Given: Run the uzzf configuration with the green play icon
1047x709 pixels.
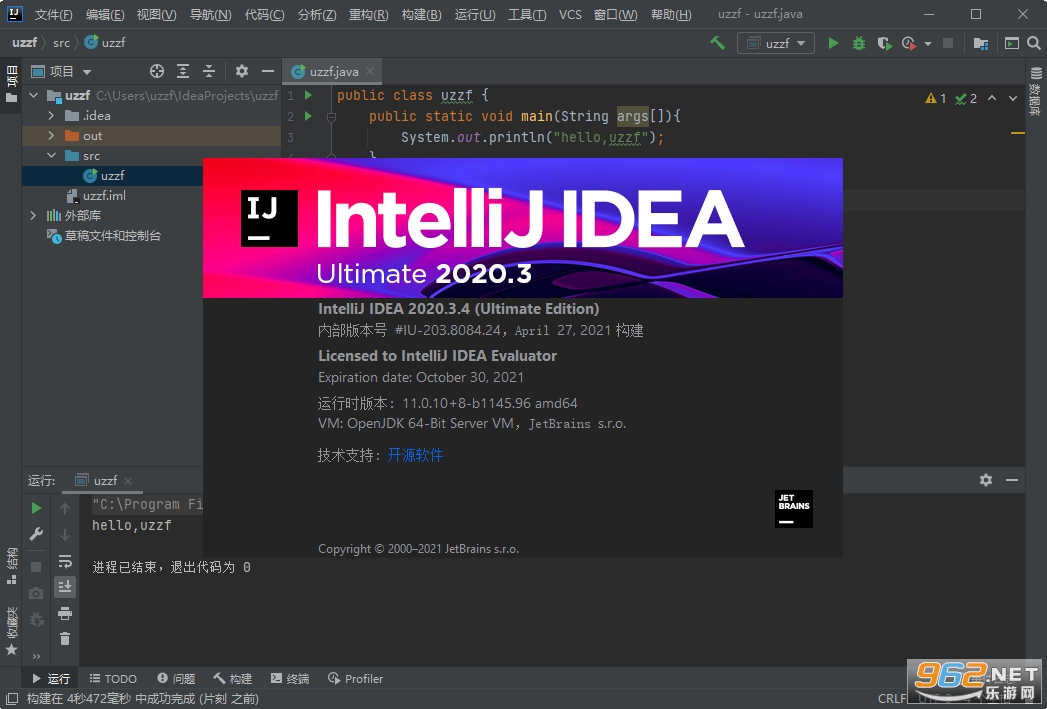Looking at the screenshot, I should [x=833, y=43].
